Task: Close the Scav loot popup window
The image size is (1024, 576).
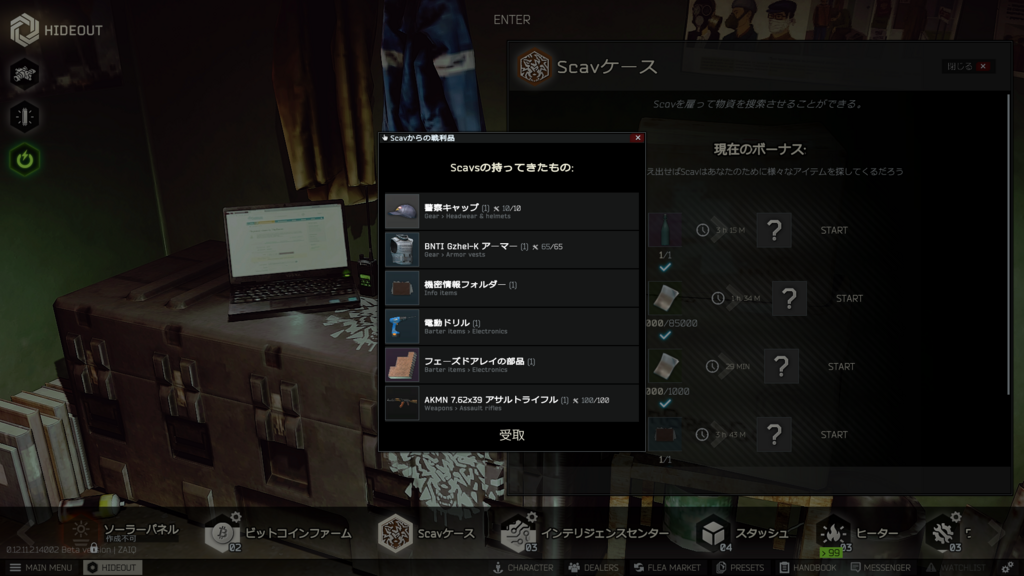Action: 637,138
